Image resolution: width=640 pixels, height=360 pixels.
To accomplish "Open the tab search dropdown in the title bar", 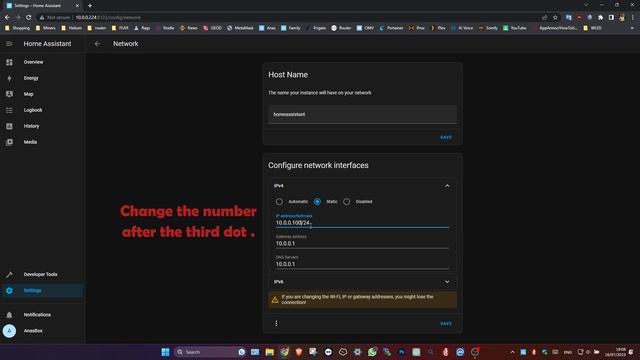I will click(x=586, y=5).
